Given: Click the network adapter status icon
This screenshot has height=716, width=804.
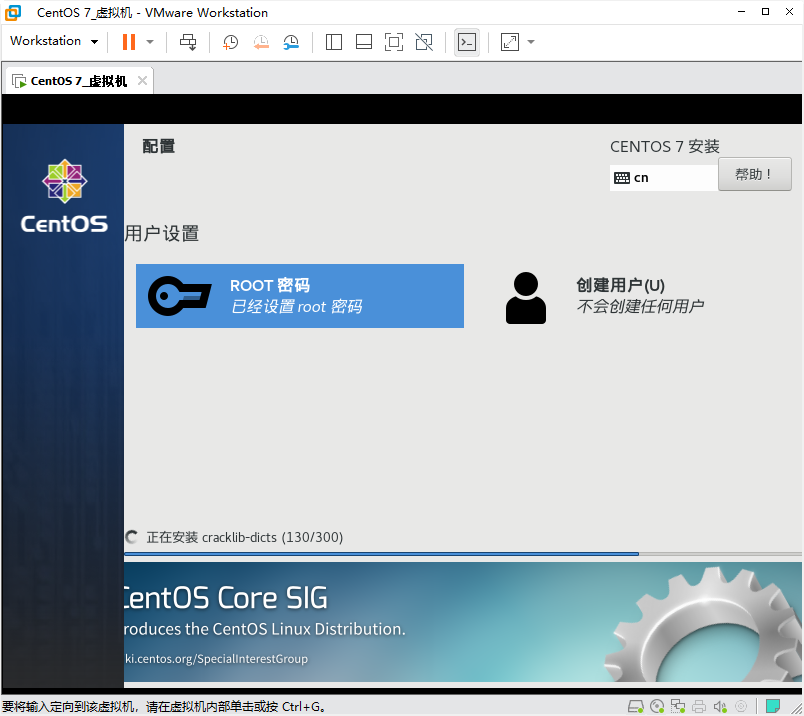Looking at the screenshot, I should pos(678,707).
